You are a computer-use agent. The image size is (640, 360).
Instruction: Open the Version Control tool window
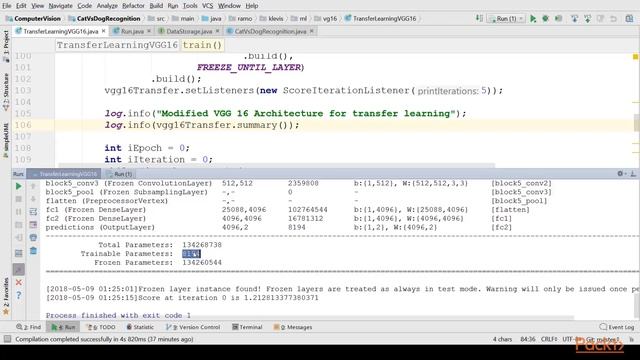[193, 327]
